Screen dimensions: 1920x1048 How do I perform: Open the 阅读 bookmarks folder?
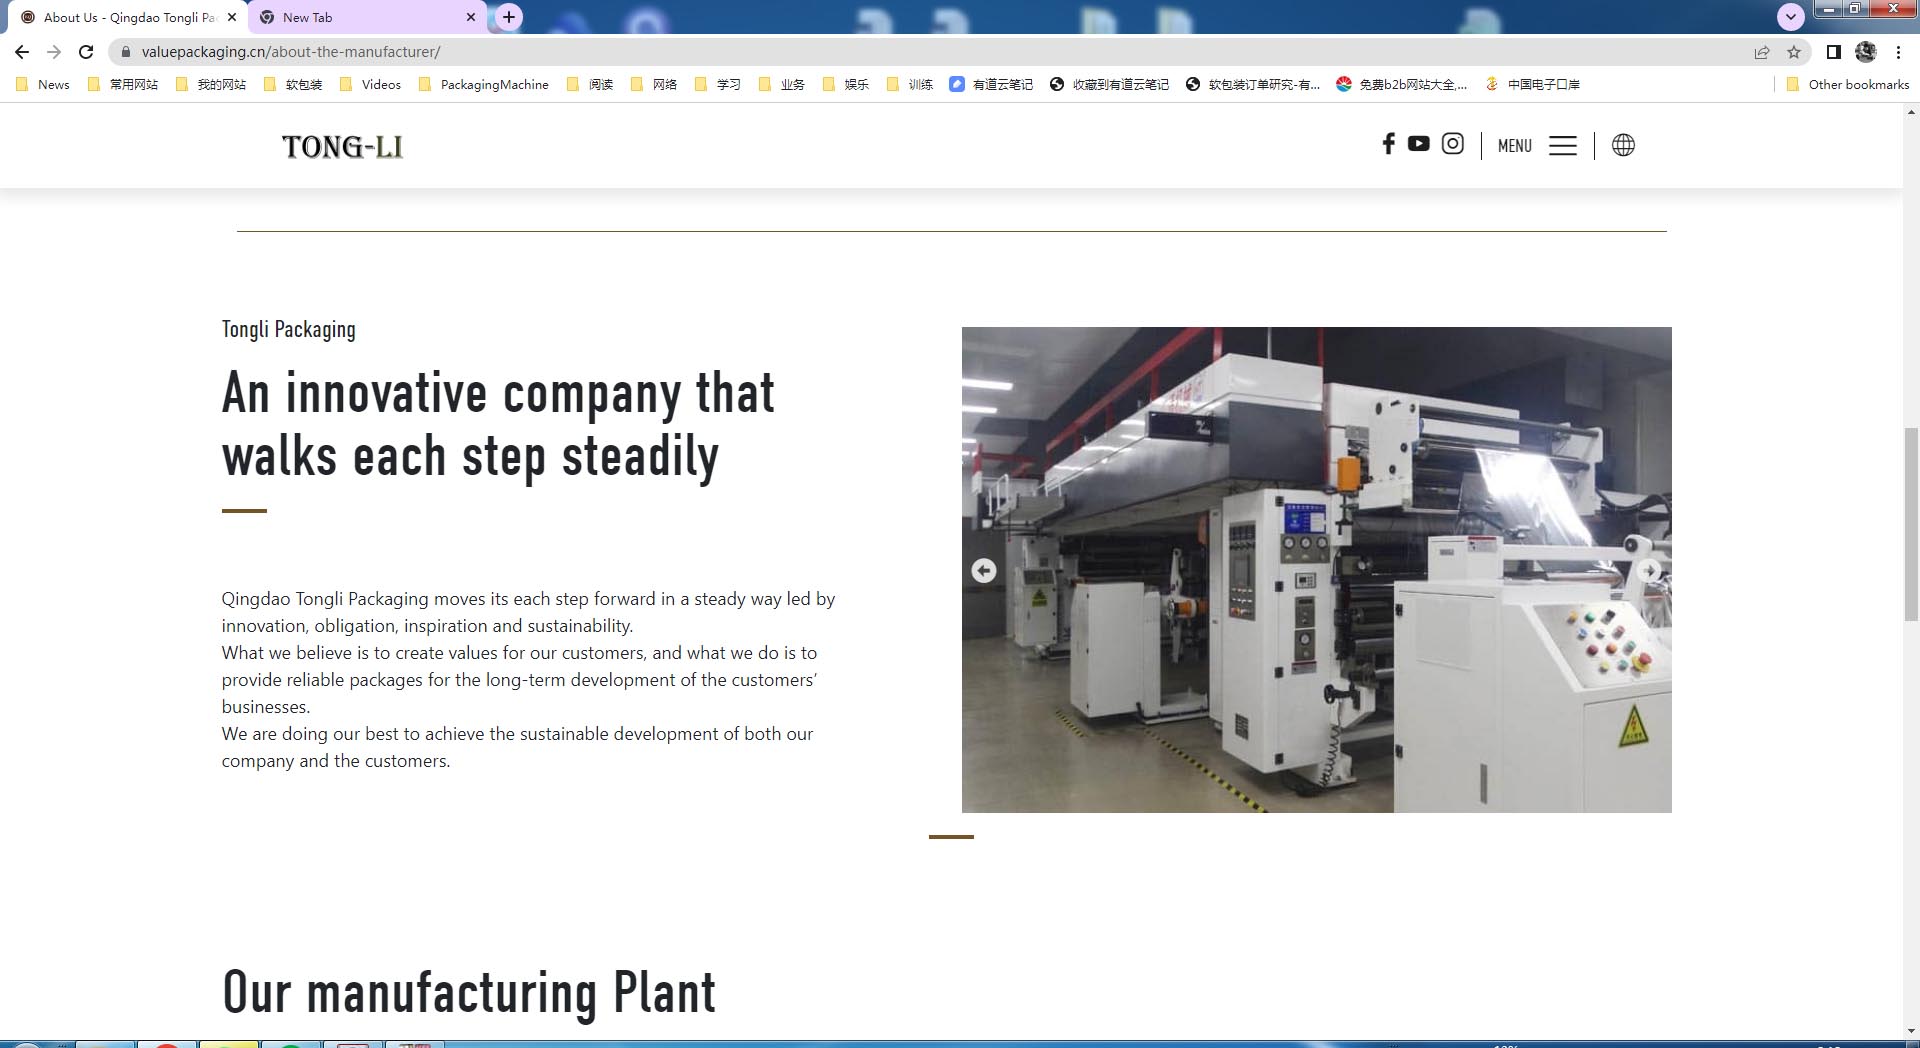click(590, 84)
